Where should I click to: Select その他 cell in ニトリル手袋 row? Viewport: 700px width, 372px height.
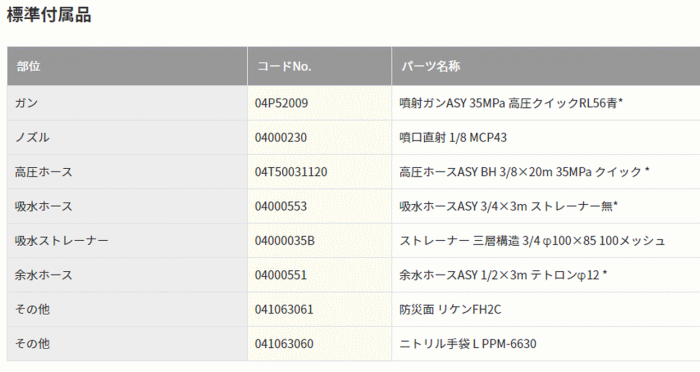pos(127,344)
